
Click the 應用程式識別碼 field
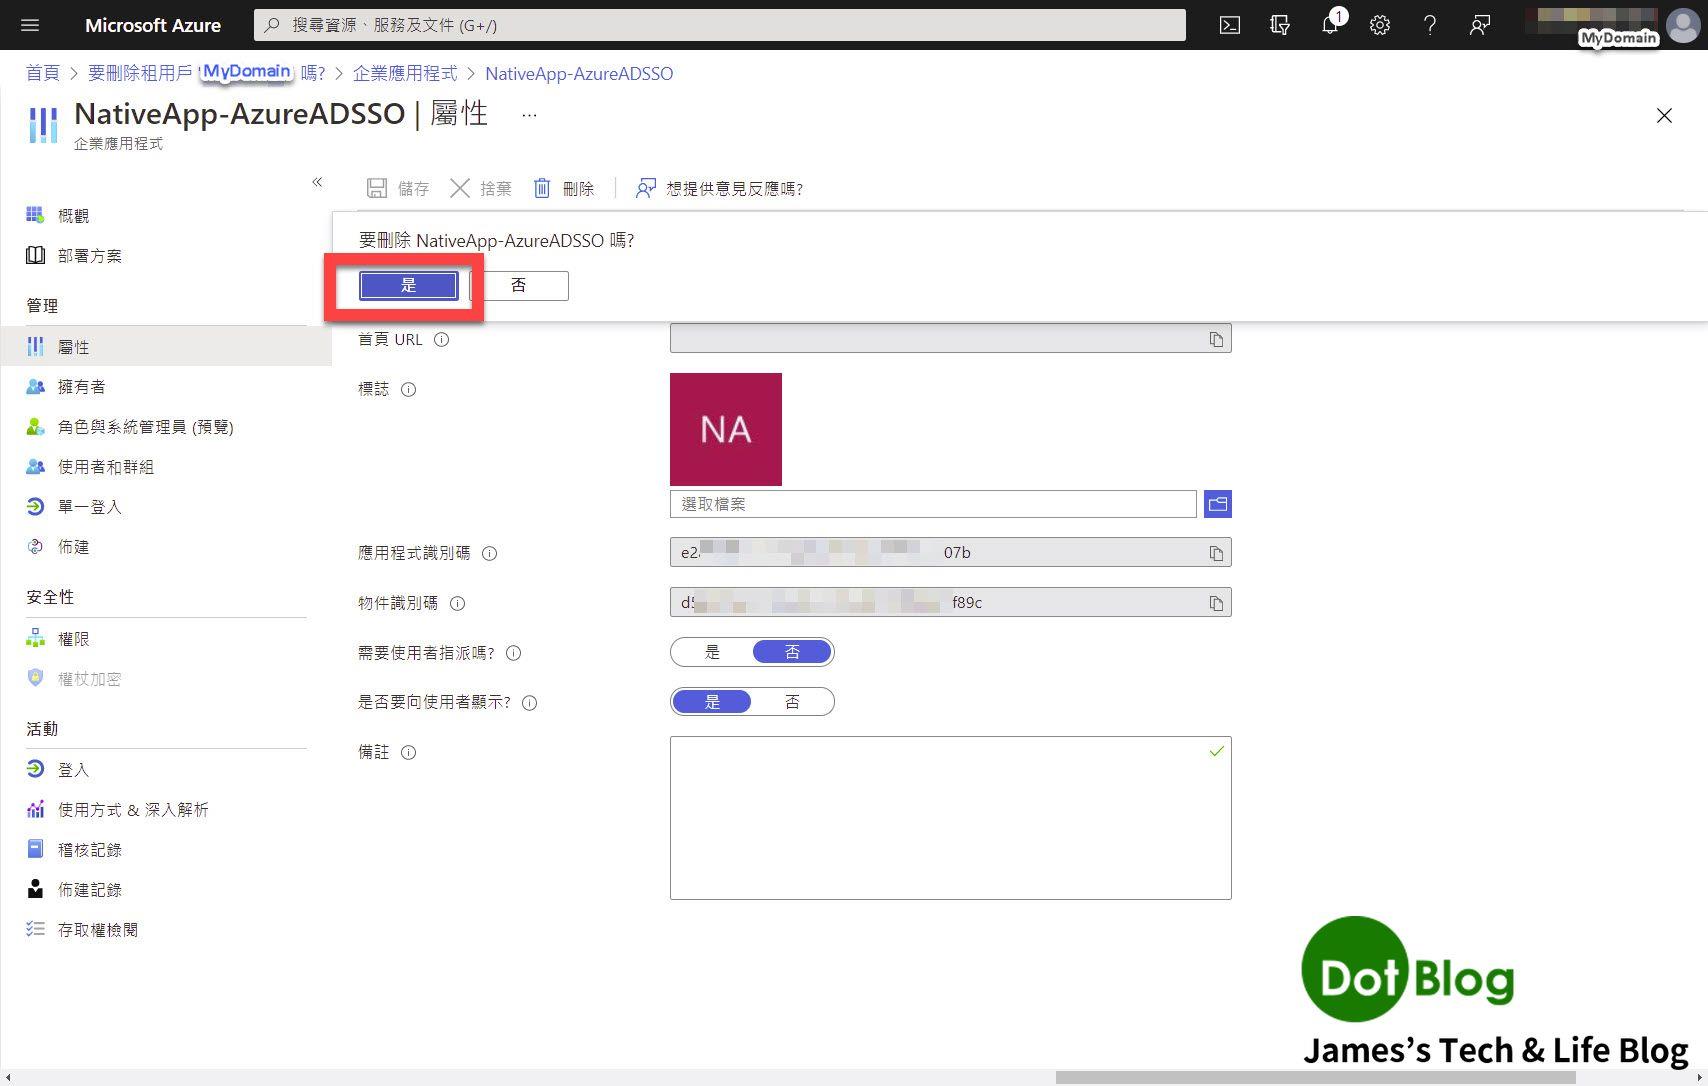951,552
